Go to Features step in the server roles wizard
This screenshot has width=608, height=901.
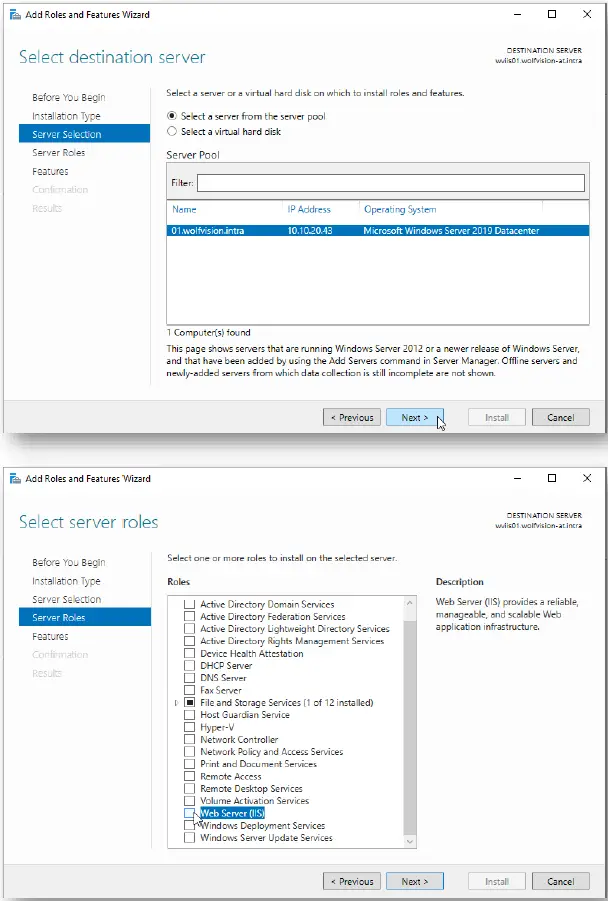coord(50,636)
